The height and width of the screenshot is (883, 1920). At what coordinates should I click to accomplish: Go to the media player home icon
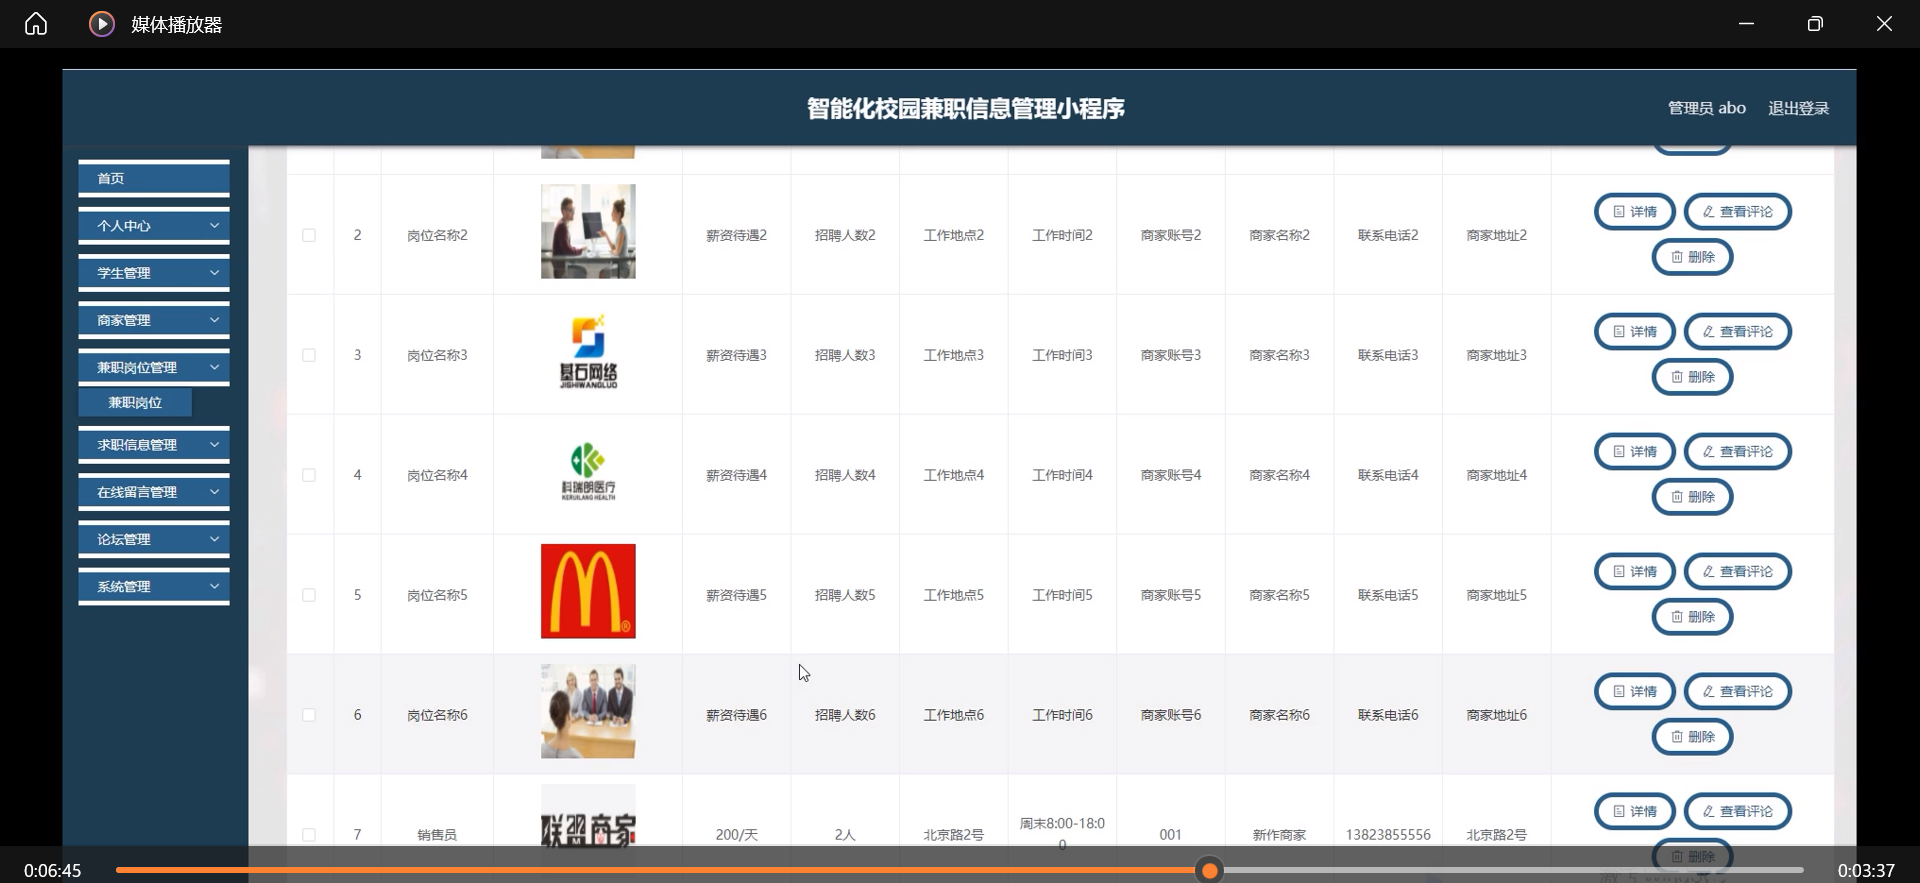click(36, 24)
